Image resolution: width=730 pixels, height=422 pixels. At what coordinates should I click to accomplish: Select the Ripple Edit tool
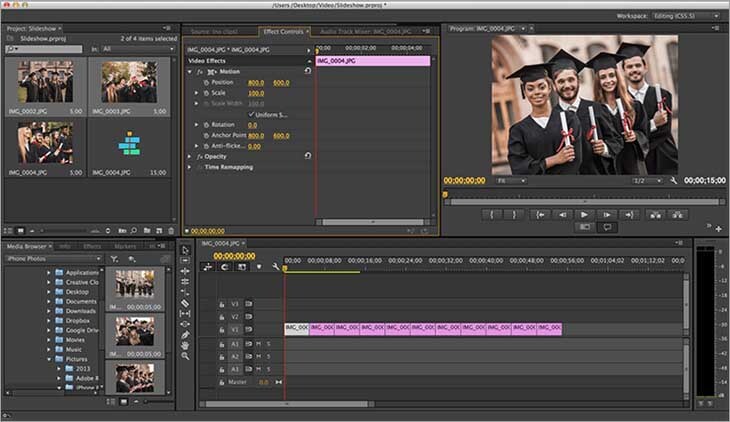tap(185, 271)
